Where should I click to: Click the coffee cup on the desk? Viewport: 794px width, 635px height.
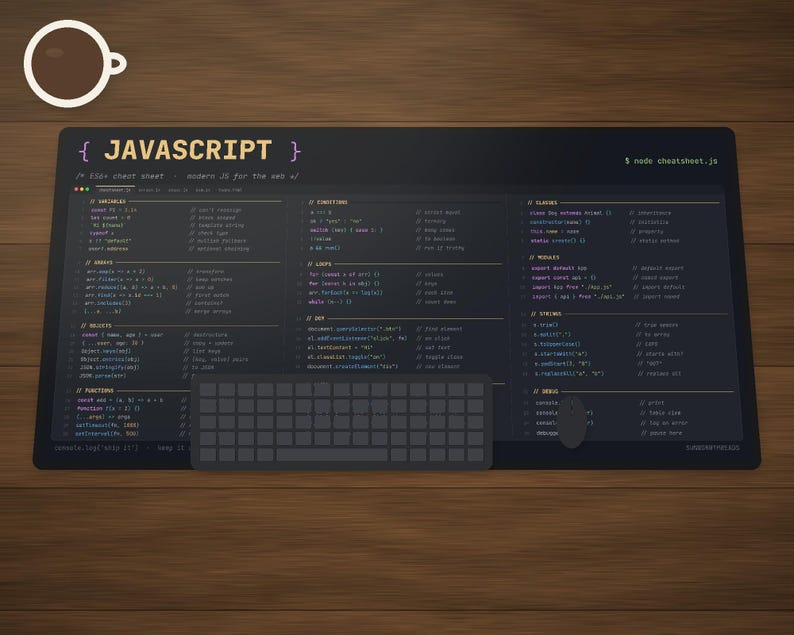tap(74, 64)
